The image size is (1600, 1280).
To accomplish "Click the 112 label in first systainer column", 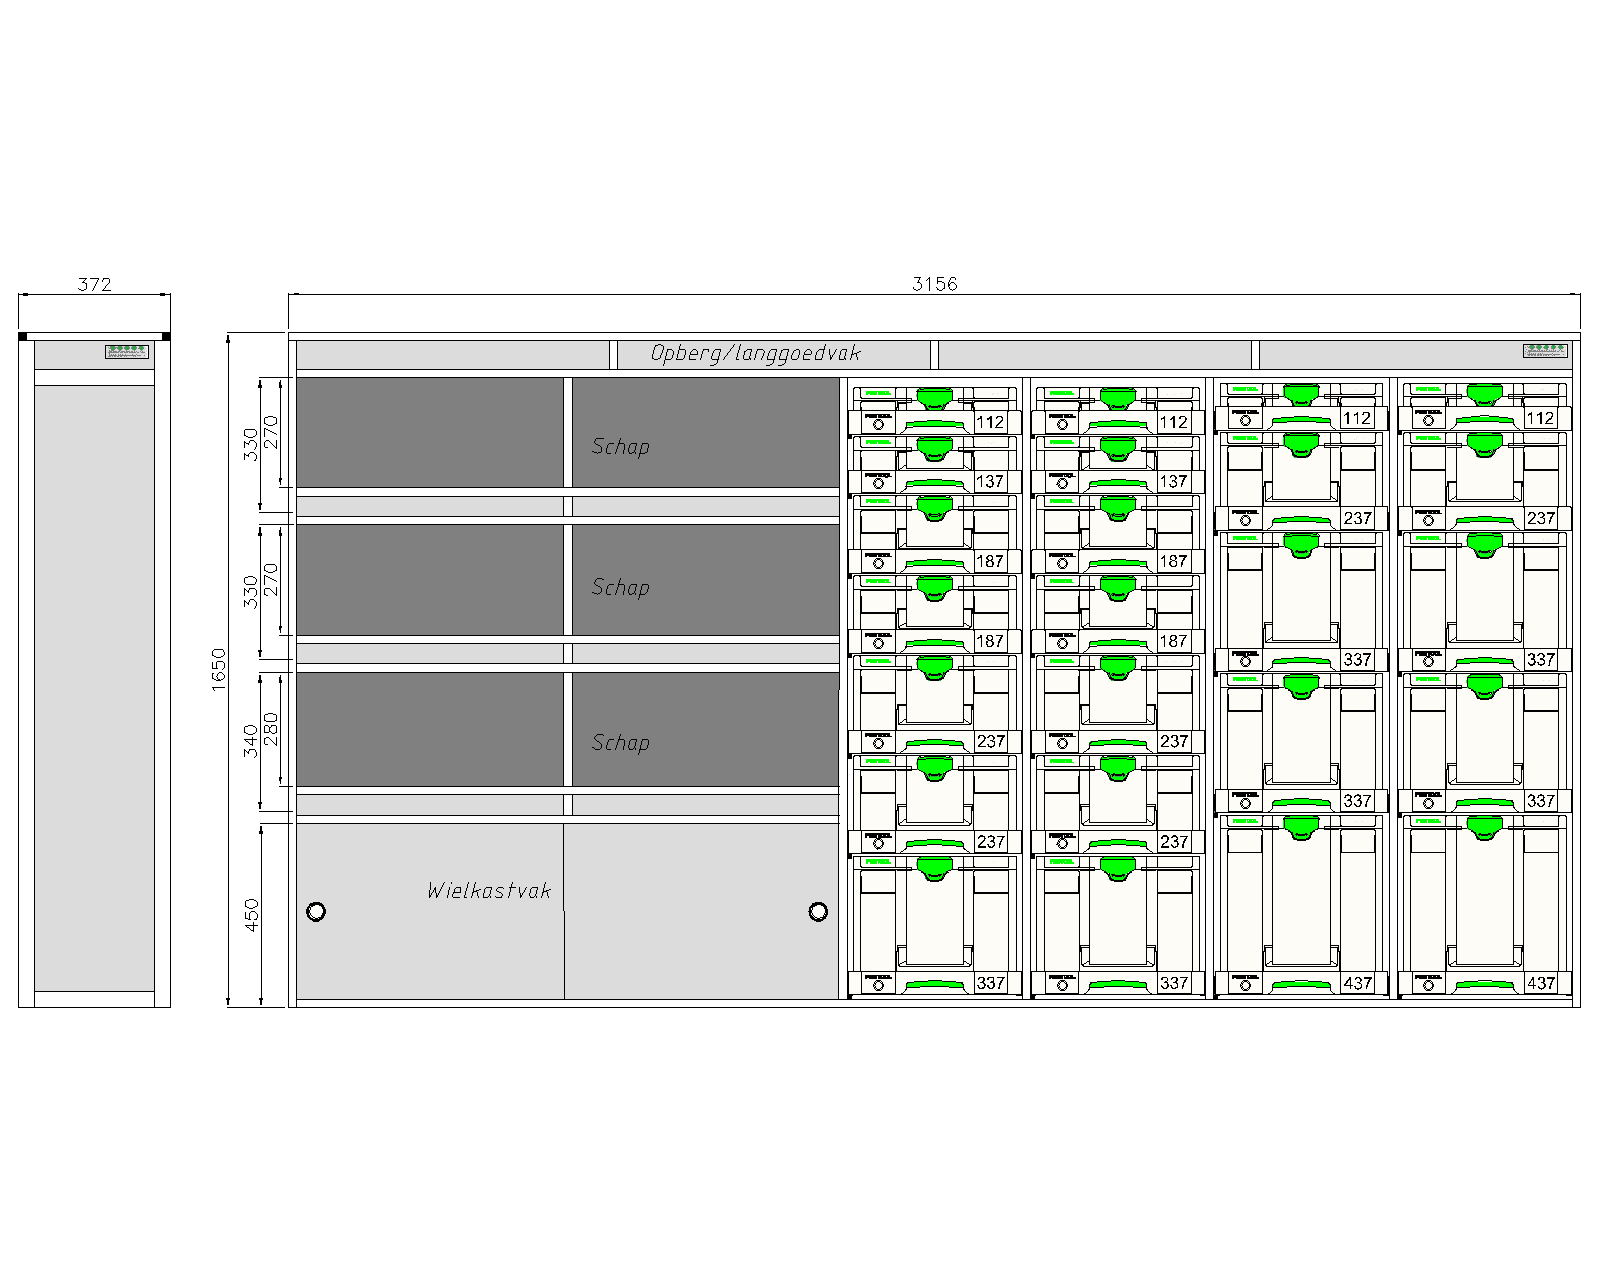I will (x=990, y=422).
